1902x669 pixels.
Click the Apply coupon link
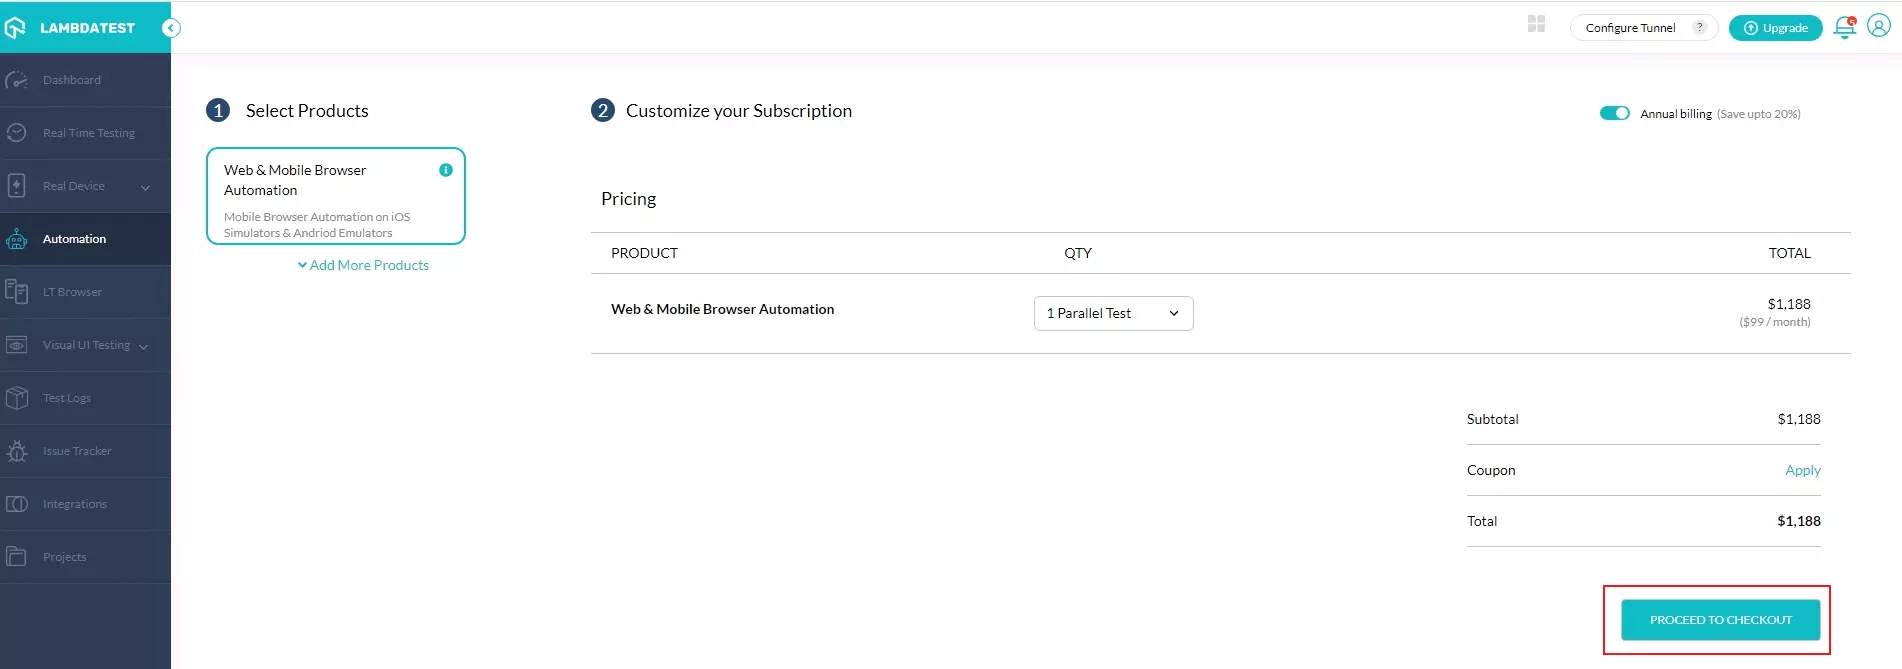pos(1802,470)
